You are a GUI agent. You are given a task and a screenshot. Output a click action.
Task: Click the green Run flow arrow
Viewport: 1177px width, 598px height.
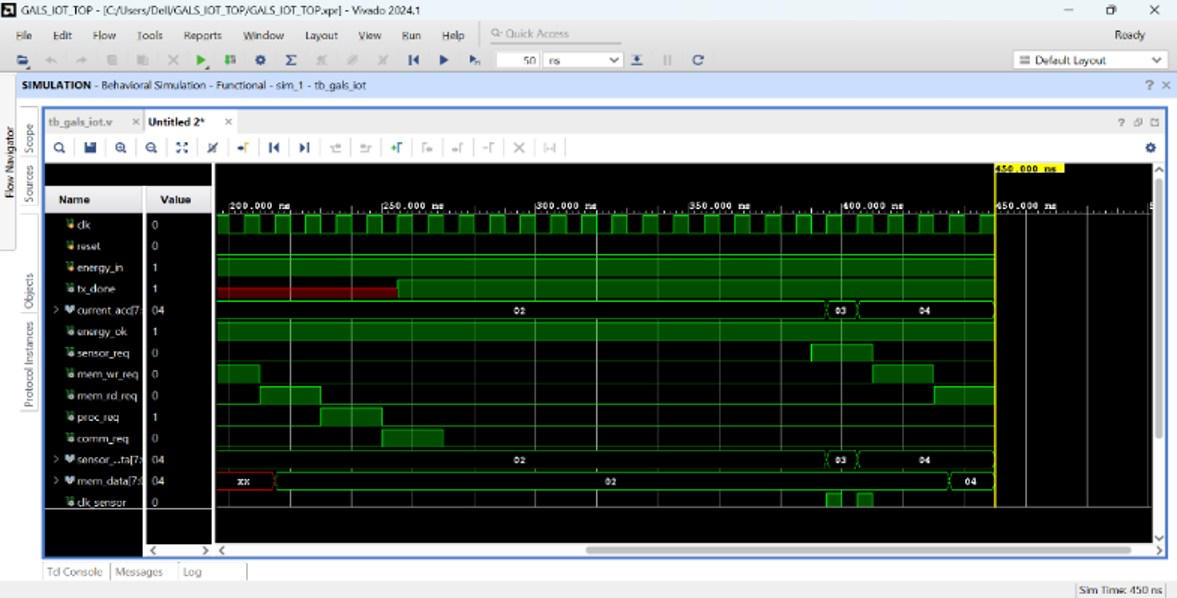pos(200,60)
